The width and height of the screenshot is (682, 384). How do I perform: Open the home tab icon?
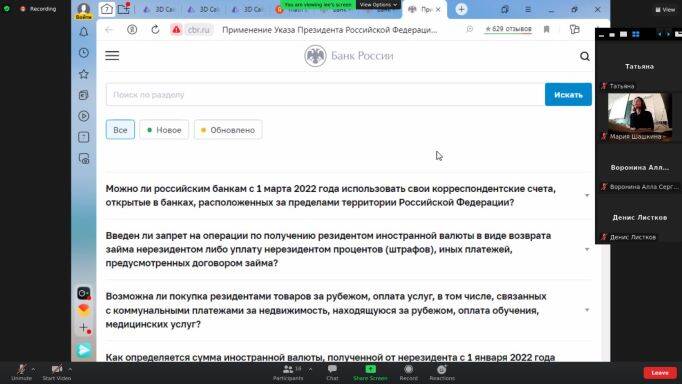tap(107, 9)
